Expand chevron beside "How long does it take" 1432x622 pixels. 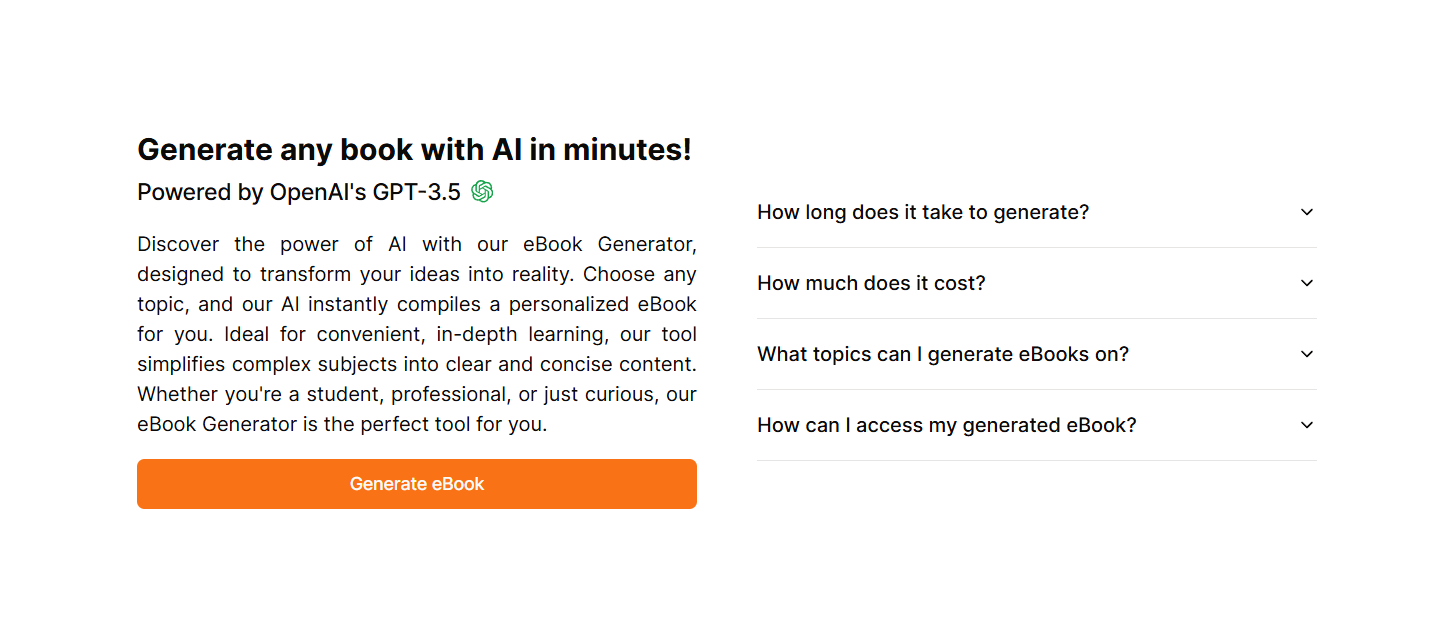1306,212
